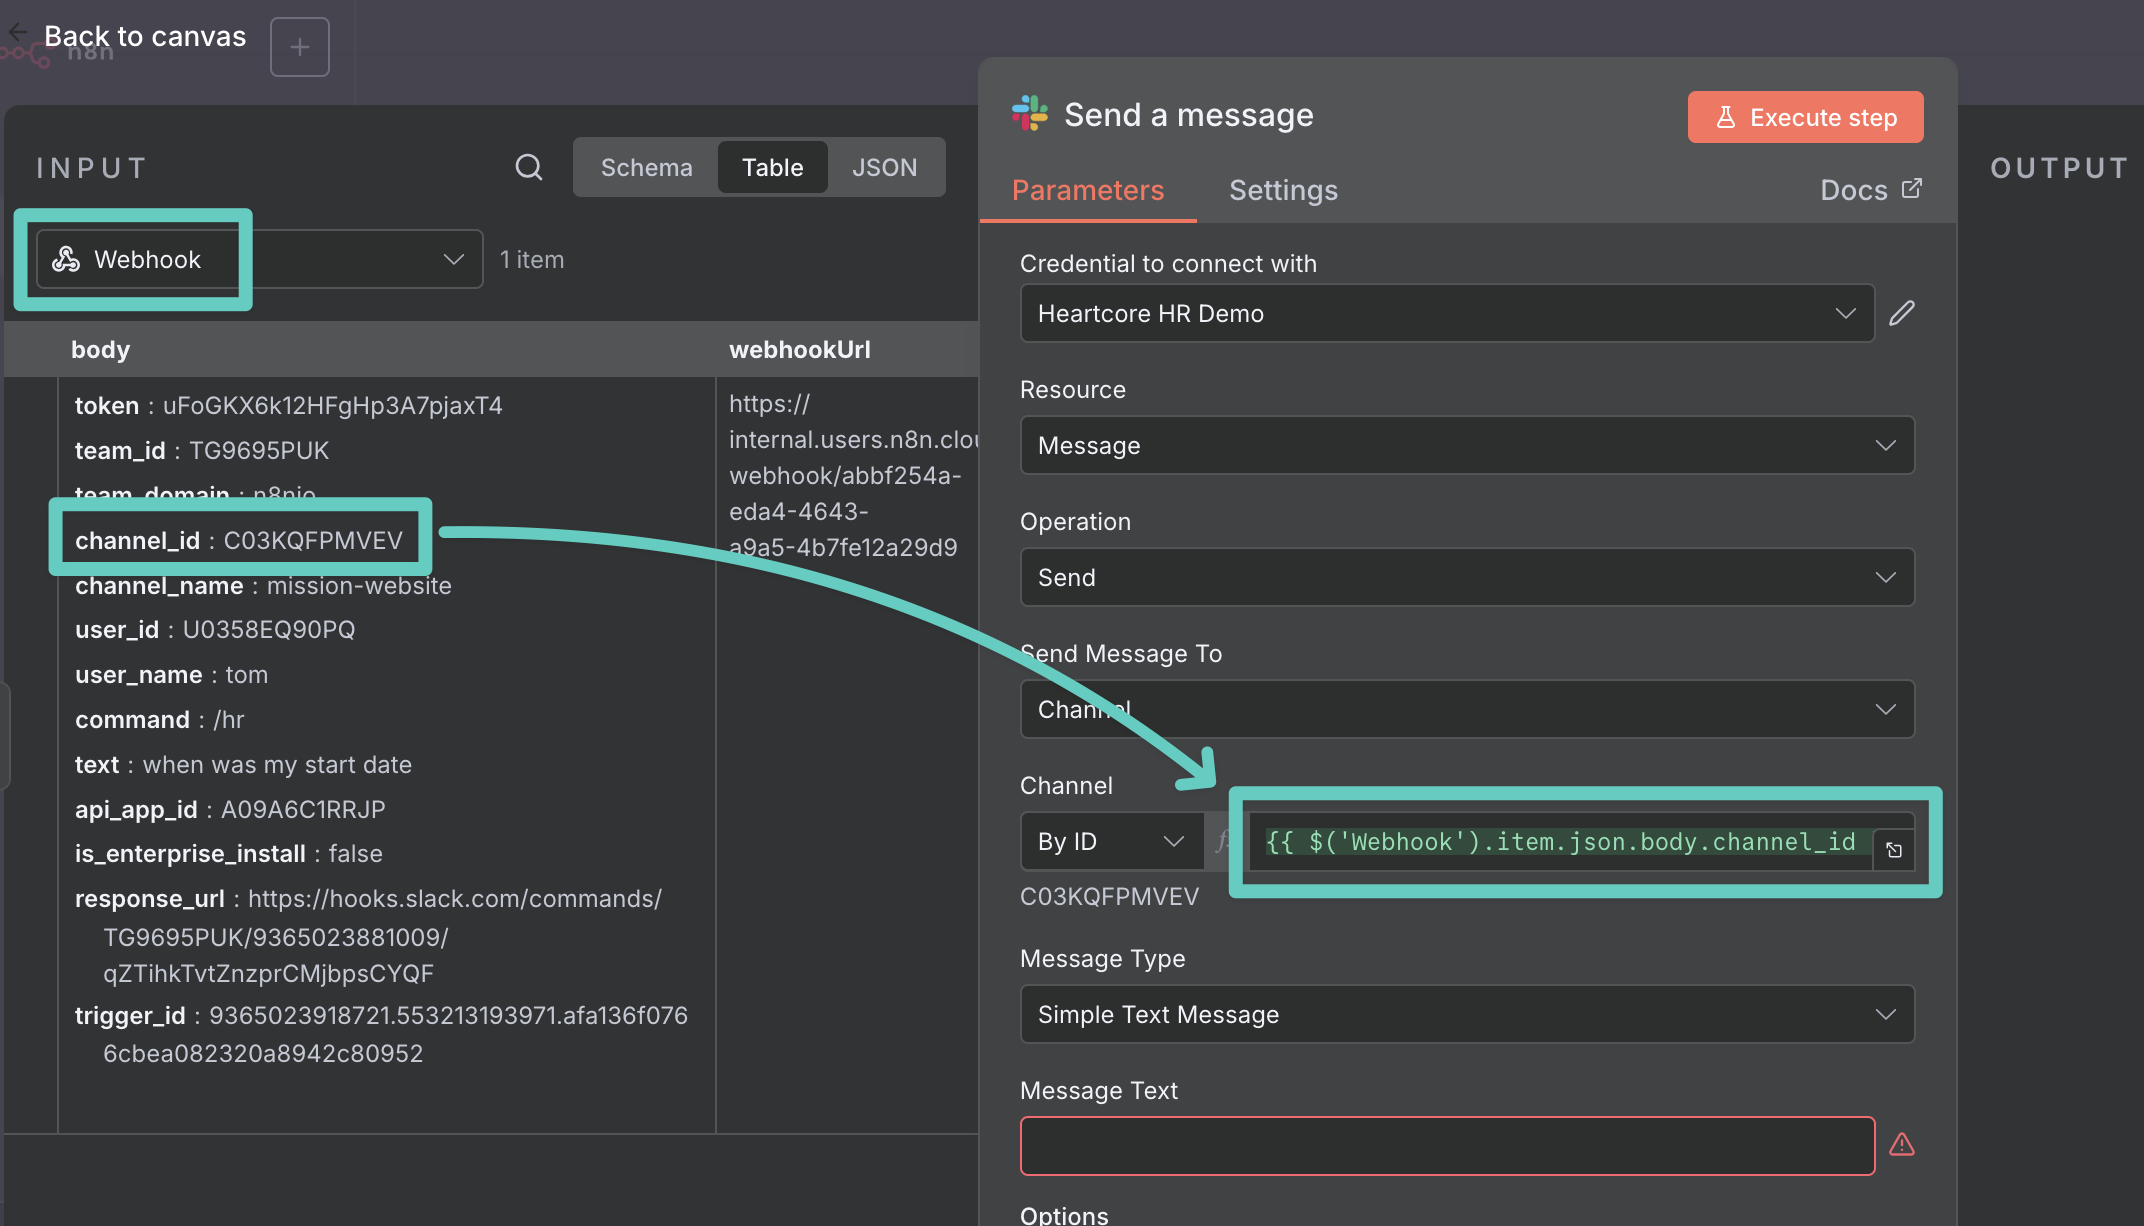This screenshot has width=2144, height=1226.
Task: Open the Operation dropdown showing Send
Action: click(1466, 577)
